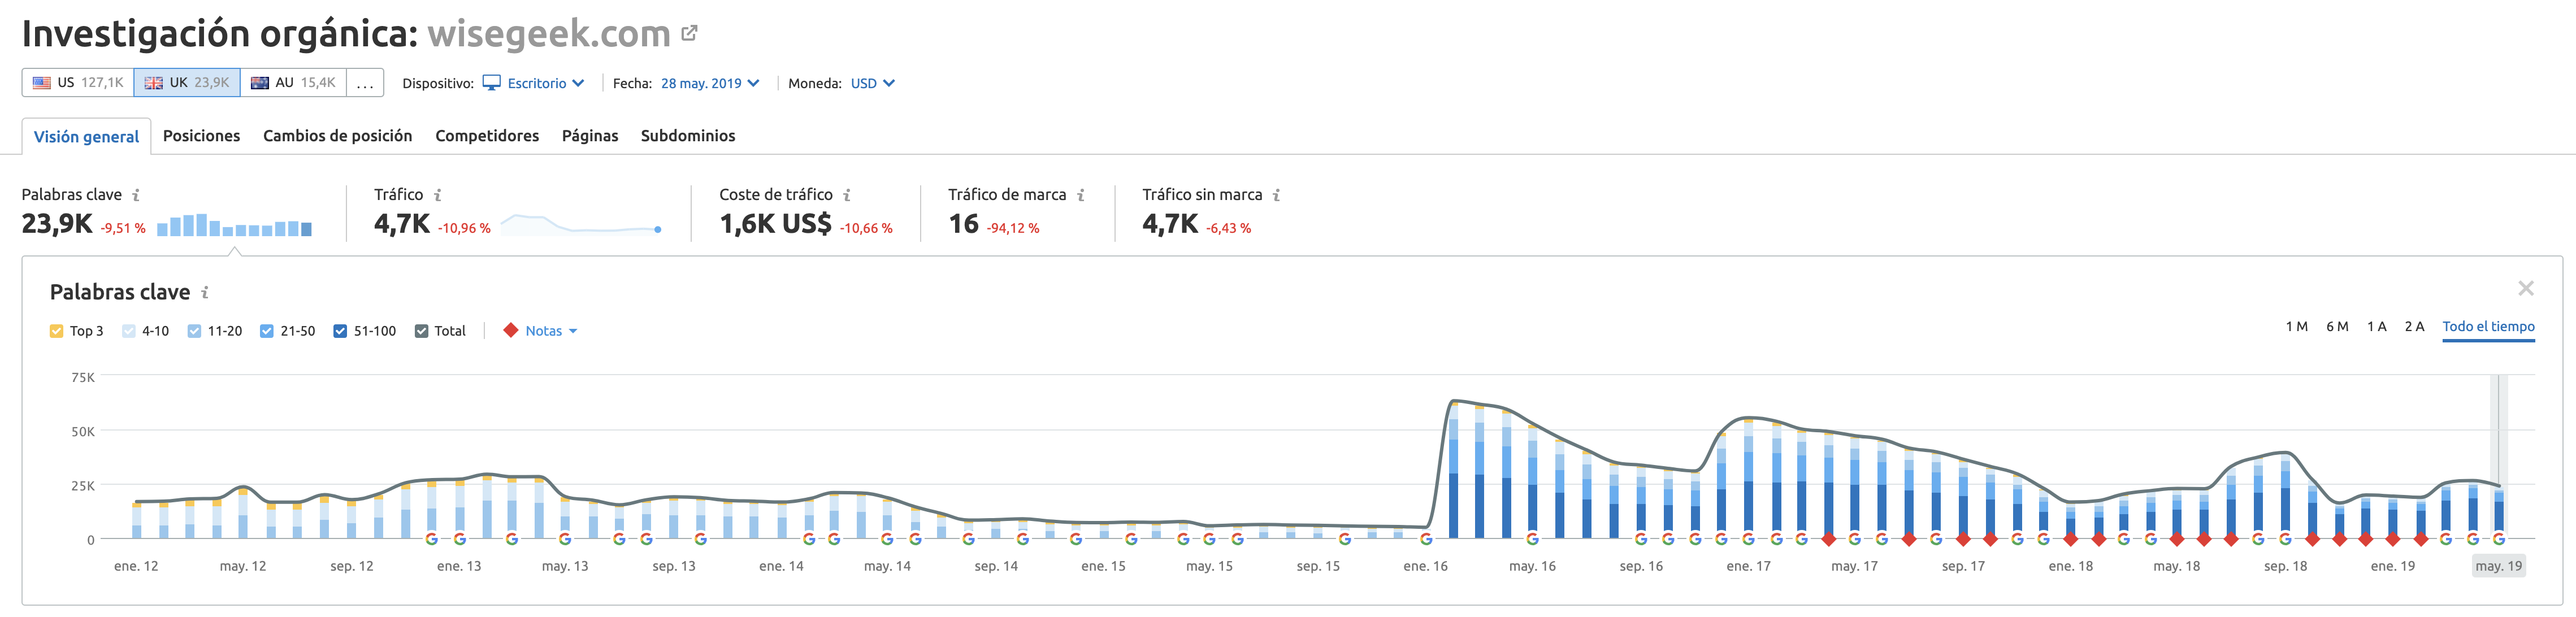Open Competidores tab
The image size is (2576, 617).
pos(487,135)
